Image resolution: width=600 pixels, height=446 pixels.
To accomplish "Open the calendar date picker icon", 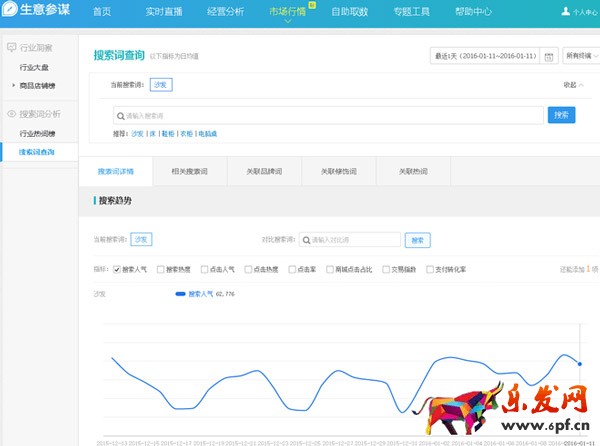I will pos(548,57).
